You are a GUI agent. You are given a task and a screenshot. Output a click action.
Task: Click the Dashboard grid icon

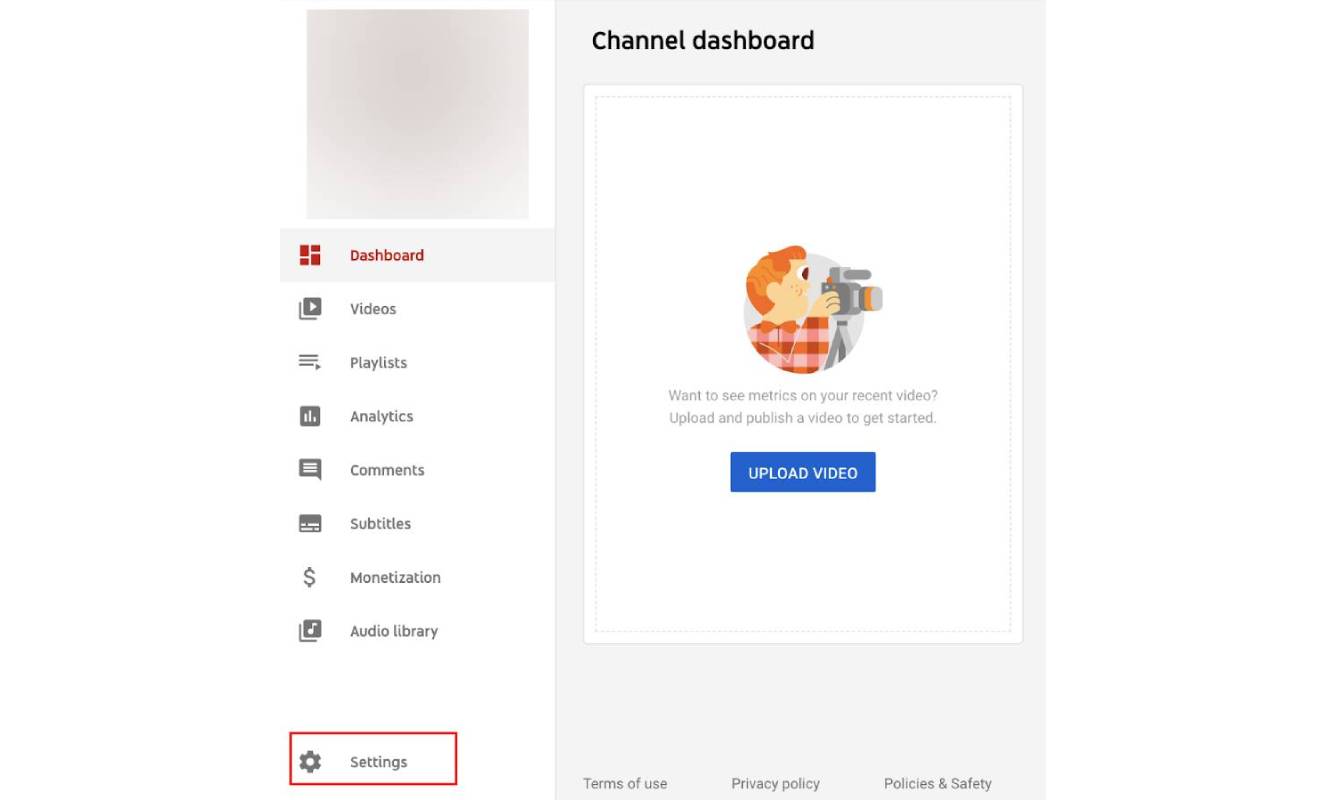(x=310, y=255)
